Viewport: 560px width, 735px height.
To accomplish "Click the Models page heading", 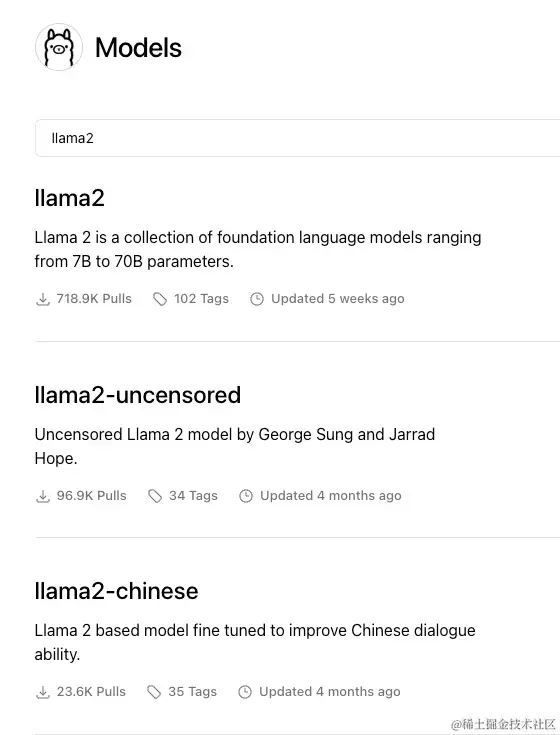I will click(138, 48).
